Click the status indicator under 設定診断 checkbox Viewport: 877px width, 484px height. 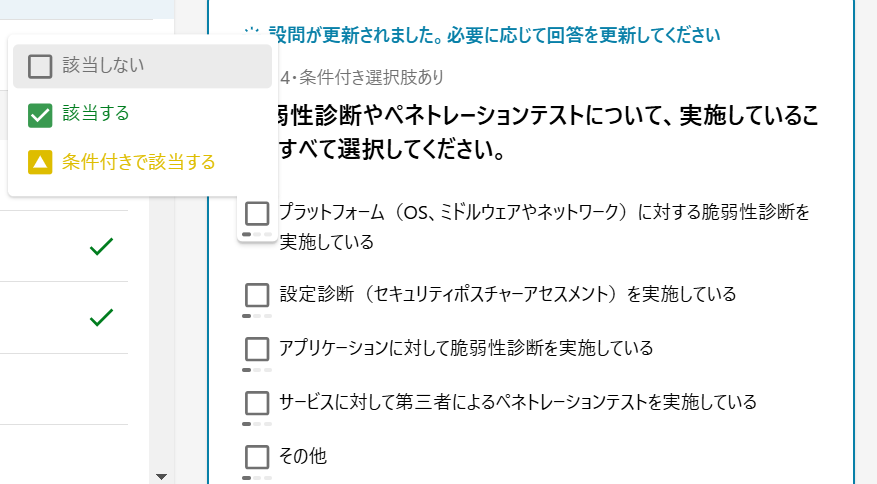pos(257,316)
